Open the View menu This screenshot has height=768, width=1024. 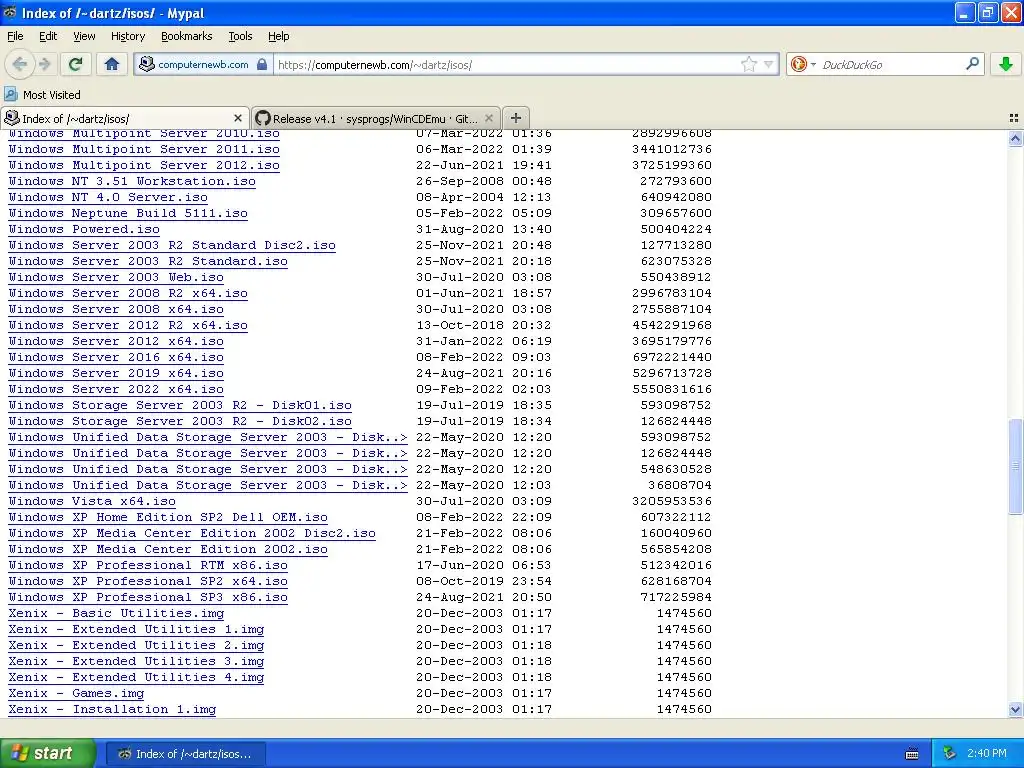click(84, 37)
